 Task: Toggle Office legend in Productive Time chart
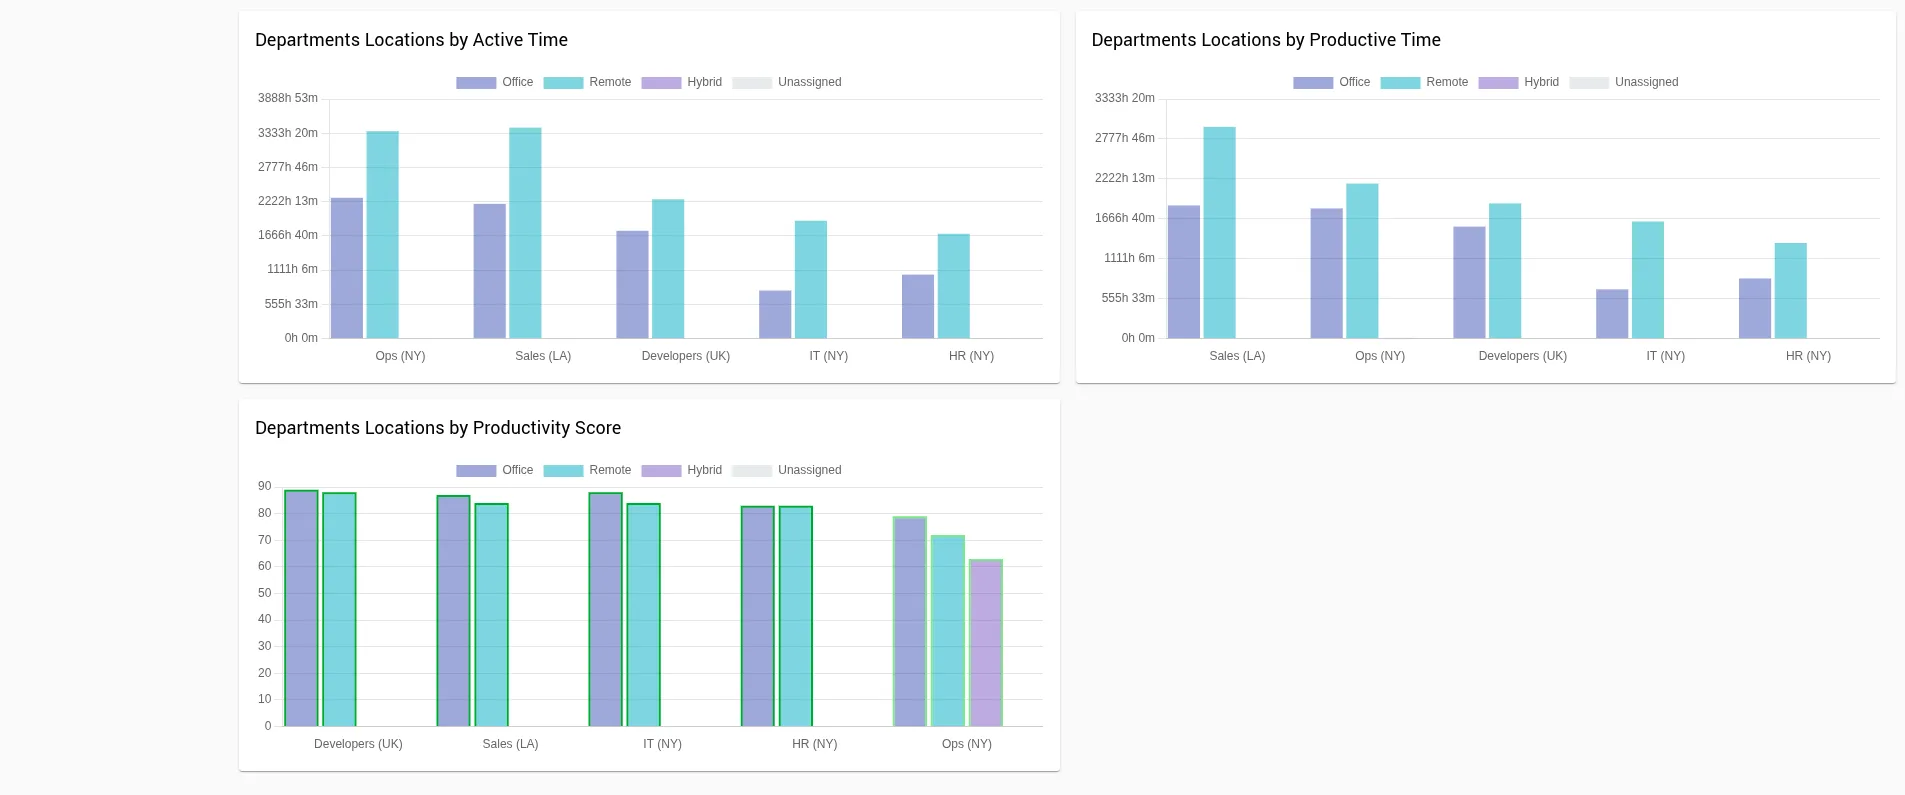click(1332, 82)
